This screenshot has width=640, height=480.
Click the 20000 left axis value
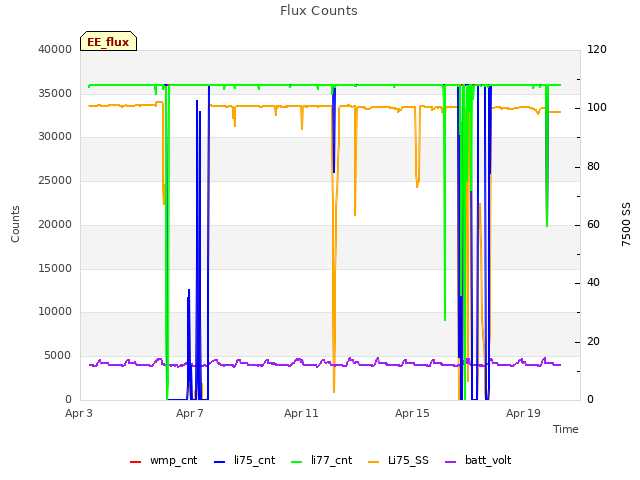[55, 224]
